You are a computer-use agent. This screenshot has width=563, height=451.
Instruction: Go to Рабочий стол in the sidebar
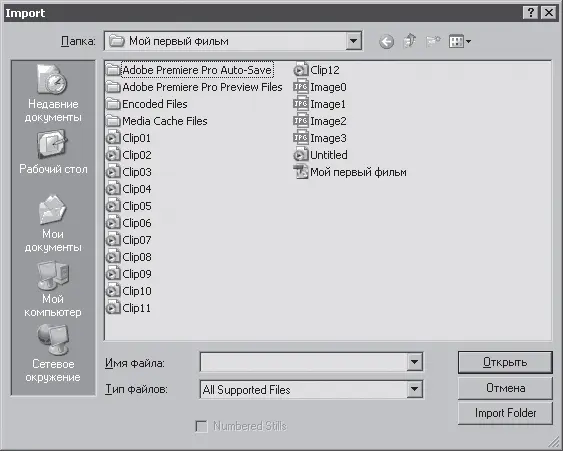(53, 152)
